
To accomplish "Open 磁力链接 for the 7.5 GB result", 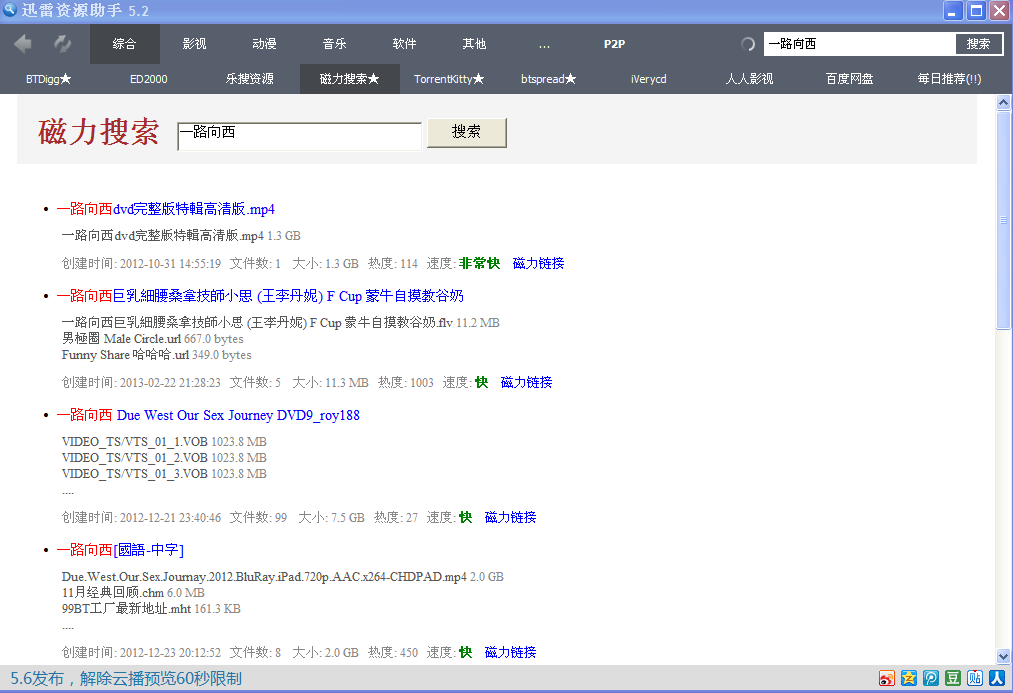I will point(510,517).
